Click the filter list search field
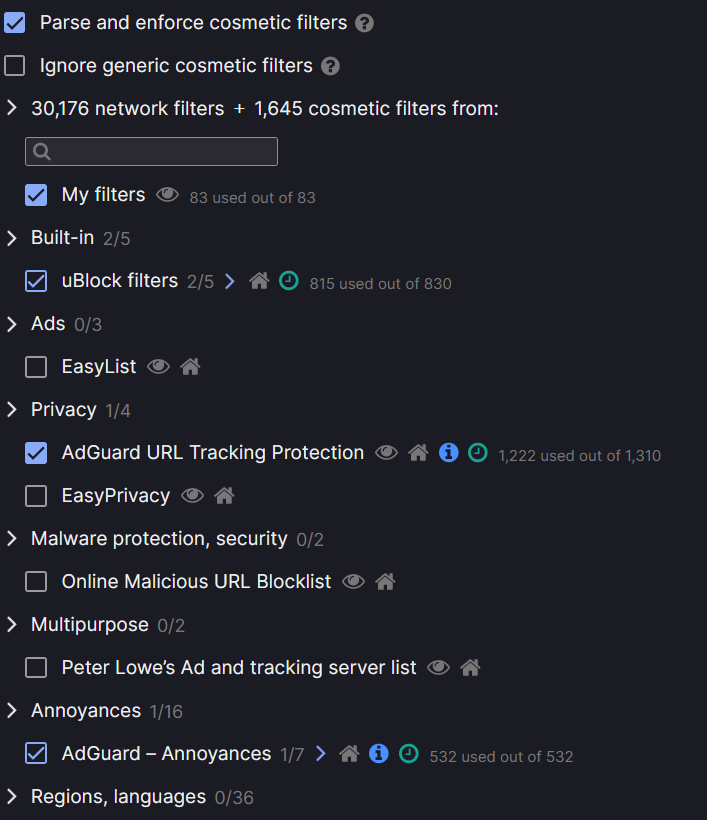Image resolution: width=707 pixels, height=820 pixels. tap(152, 152)
